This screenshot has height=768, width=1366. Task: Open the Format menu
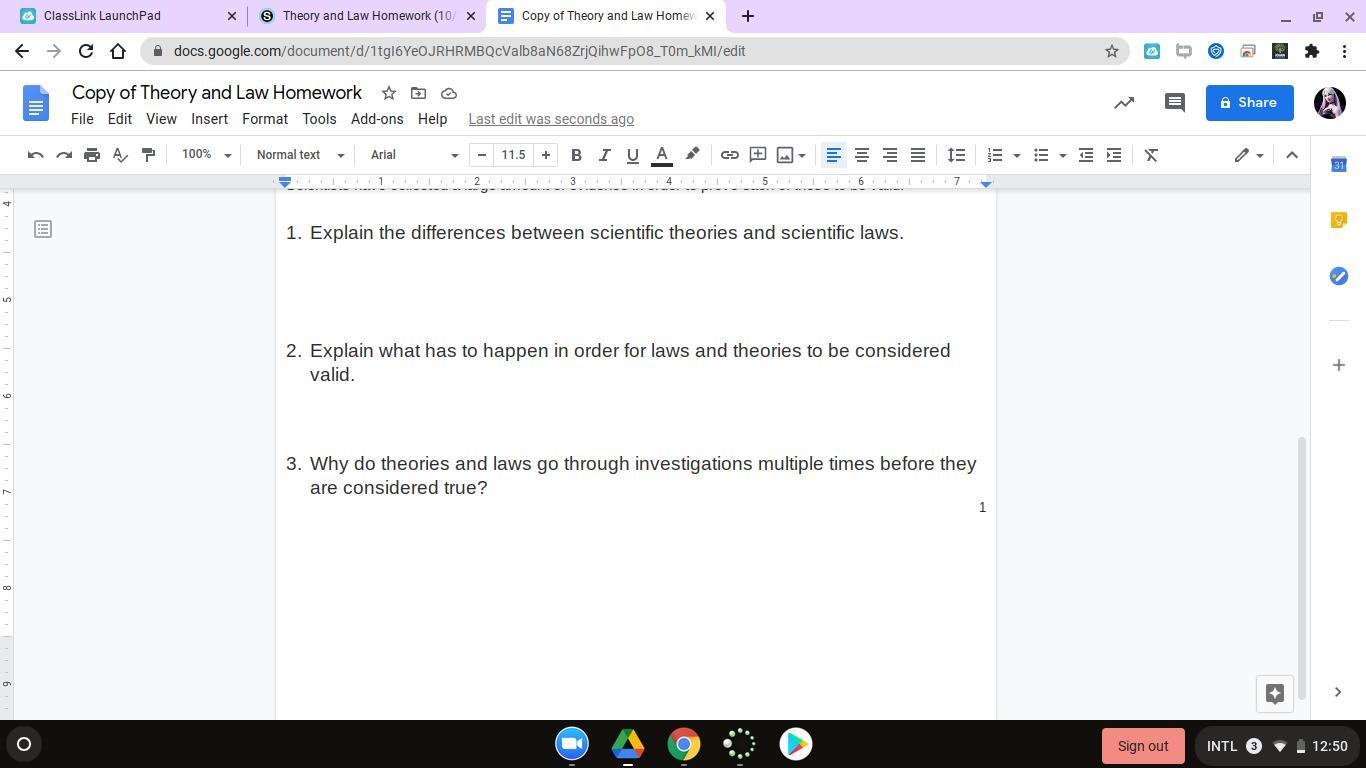[265, 119]
